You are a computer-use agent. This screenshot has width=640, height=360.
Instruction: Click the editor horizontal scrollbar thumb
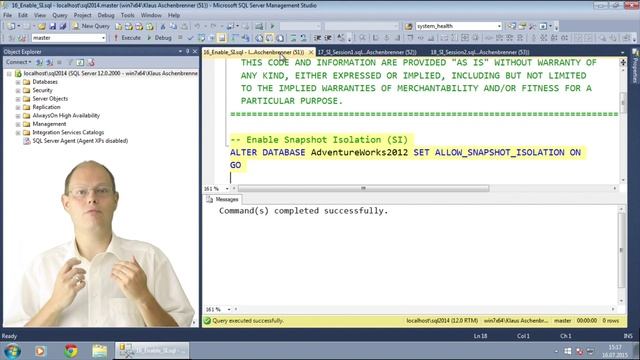point(363,188)
